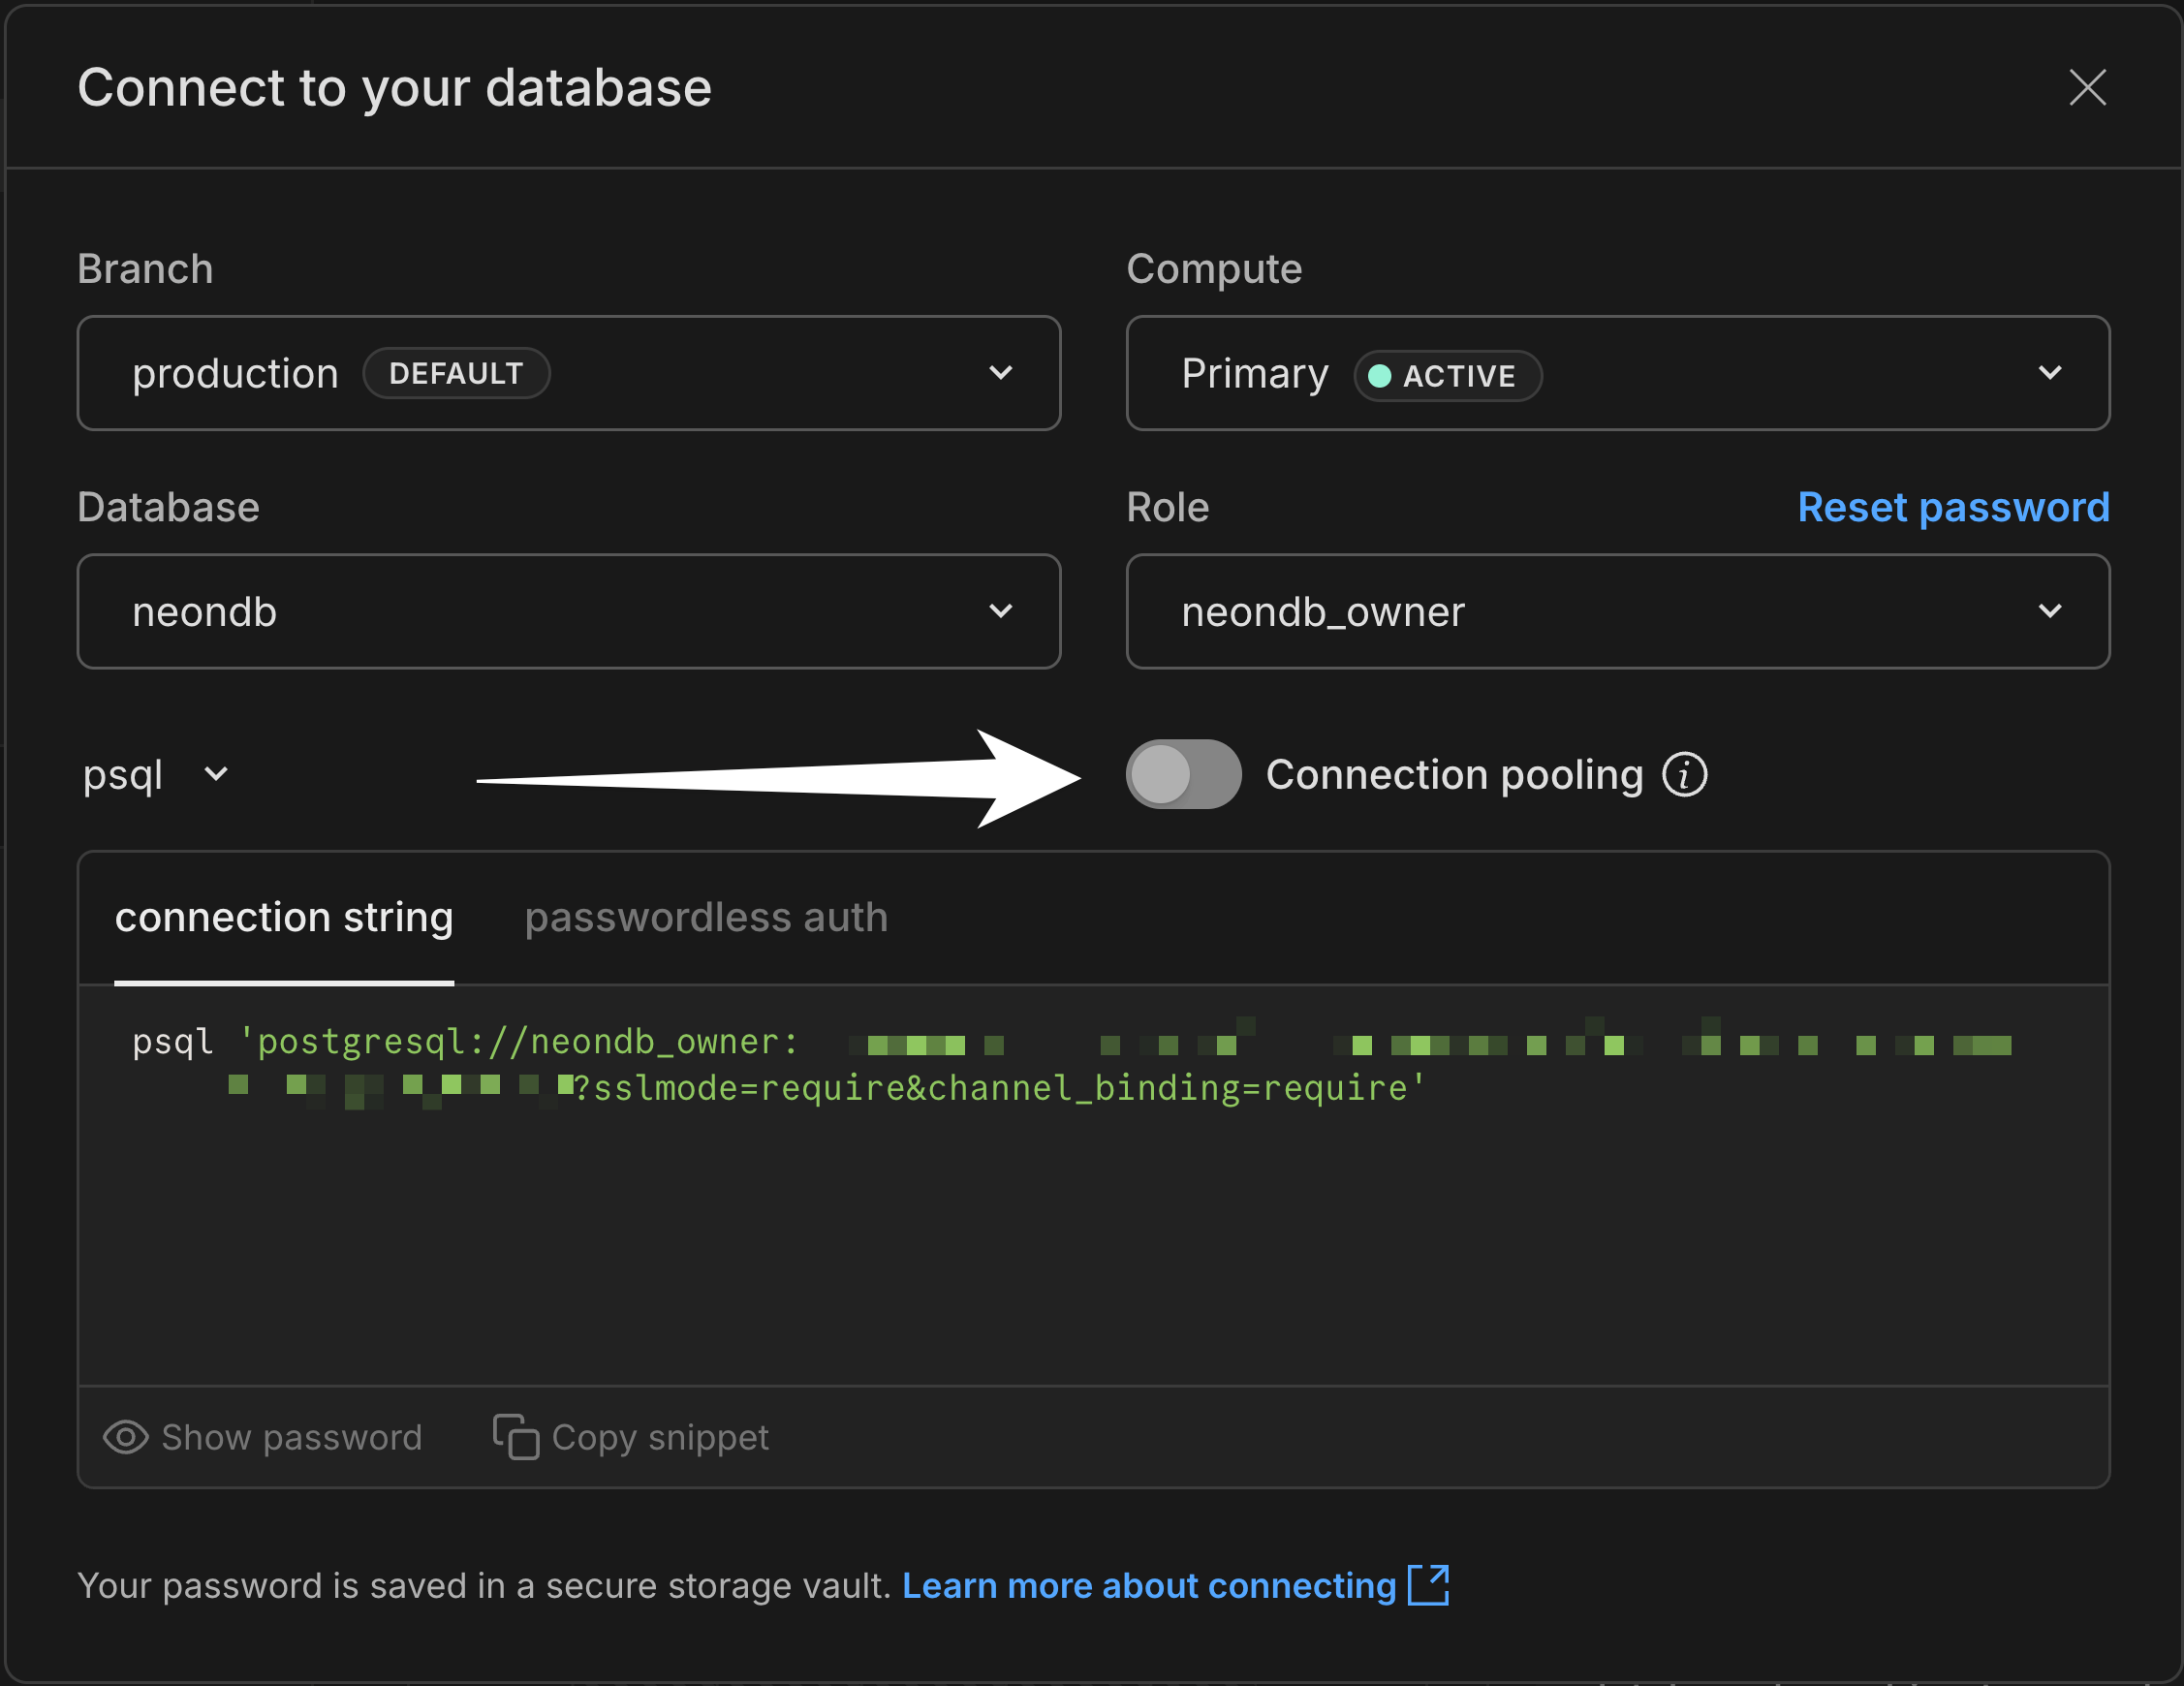This screenshot has width=2184, height=1686.
Task: Enable the Connection pooling toggle
Action: 1183,774
